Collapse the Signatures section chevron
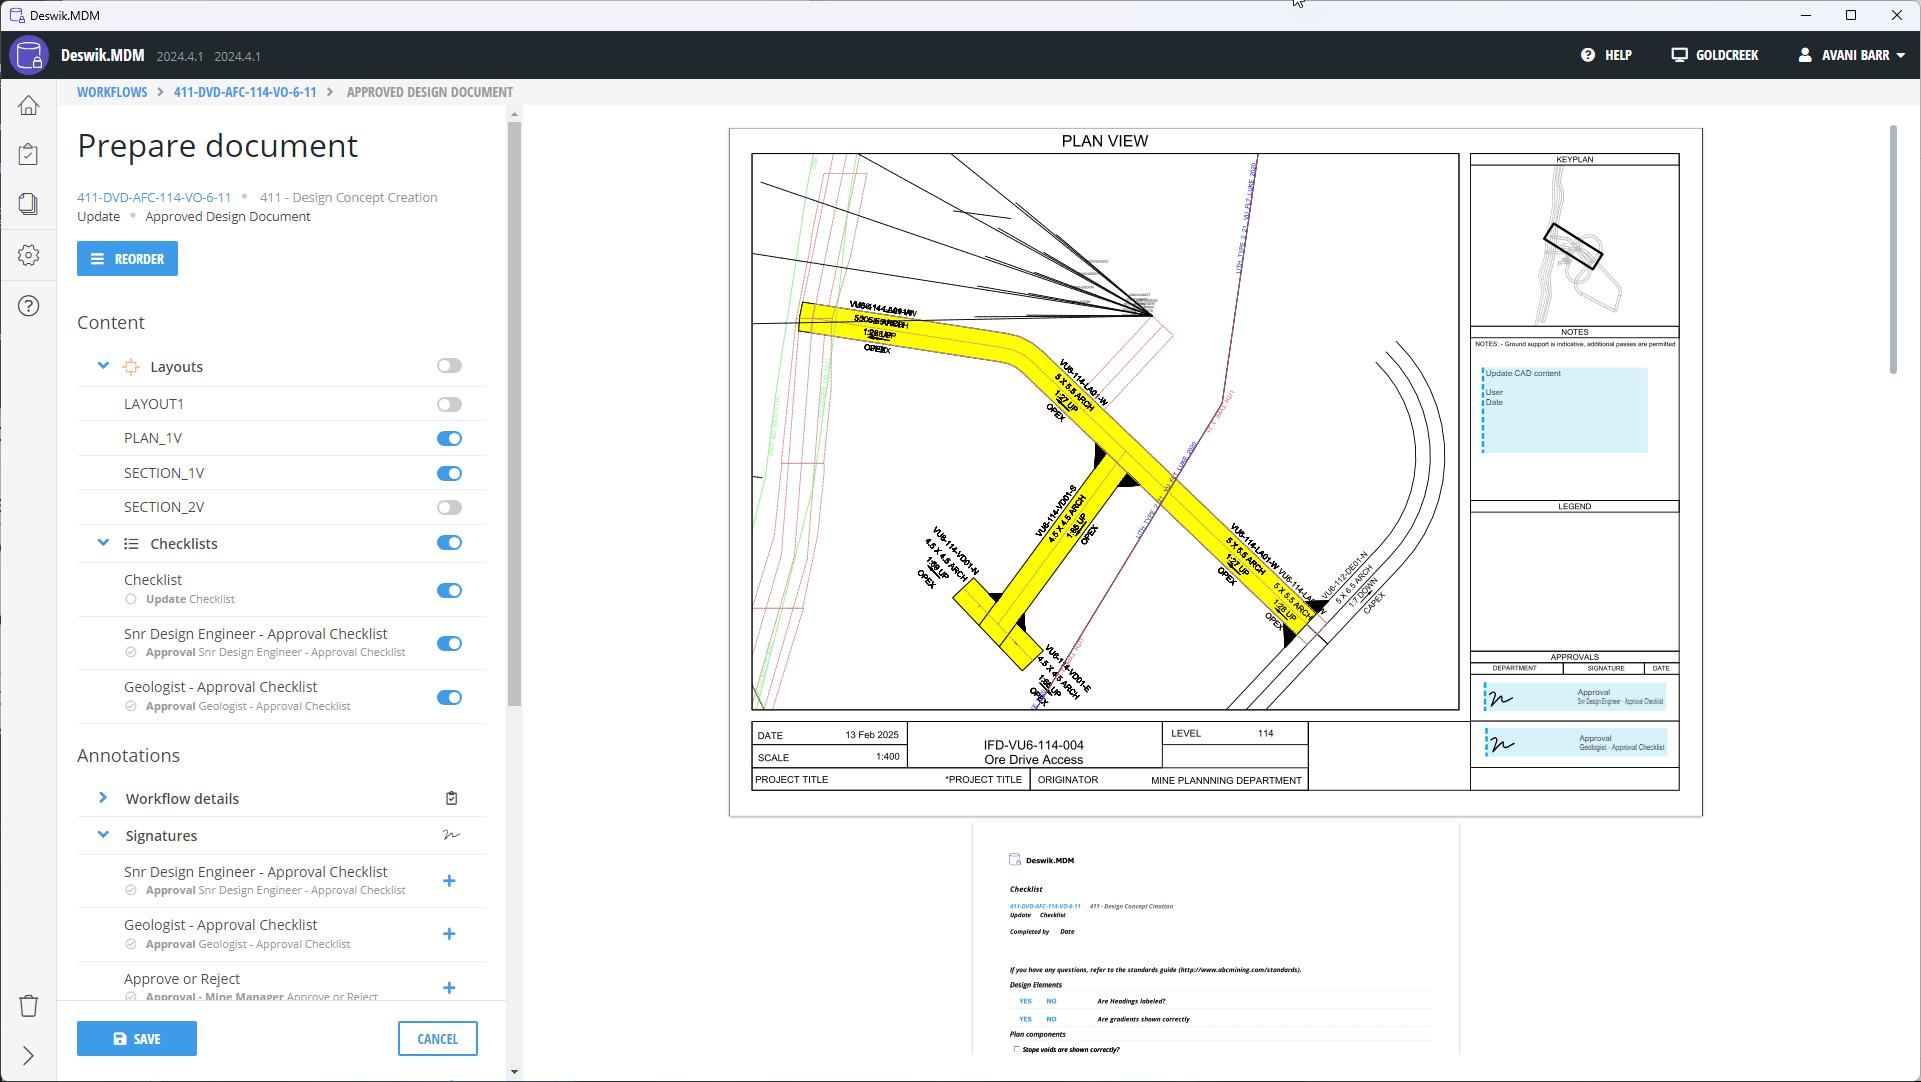Image resolution: width=1921 pixels, height=1082 pixels. (x=103, y=835)
